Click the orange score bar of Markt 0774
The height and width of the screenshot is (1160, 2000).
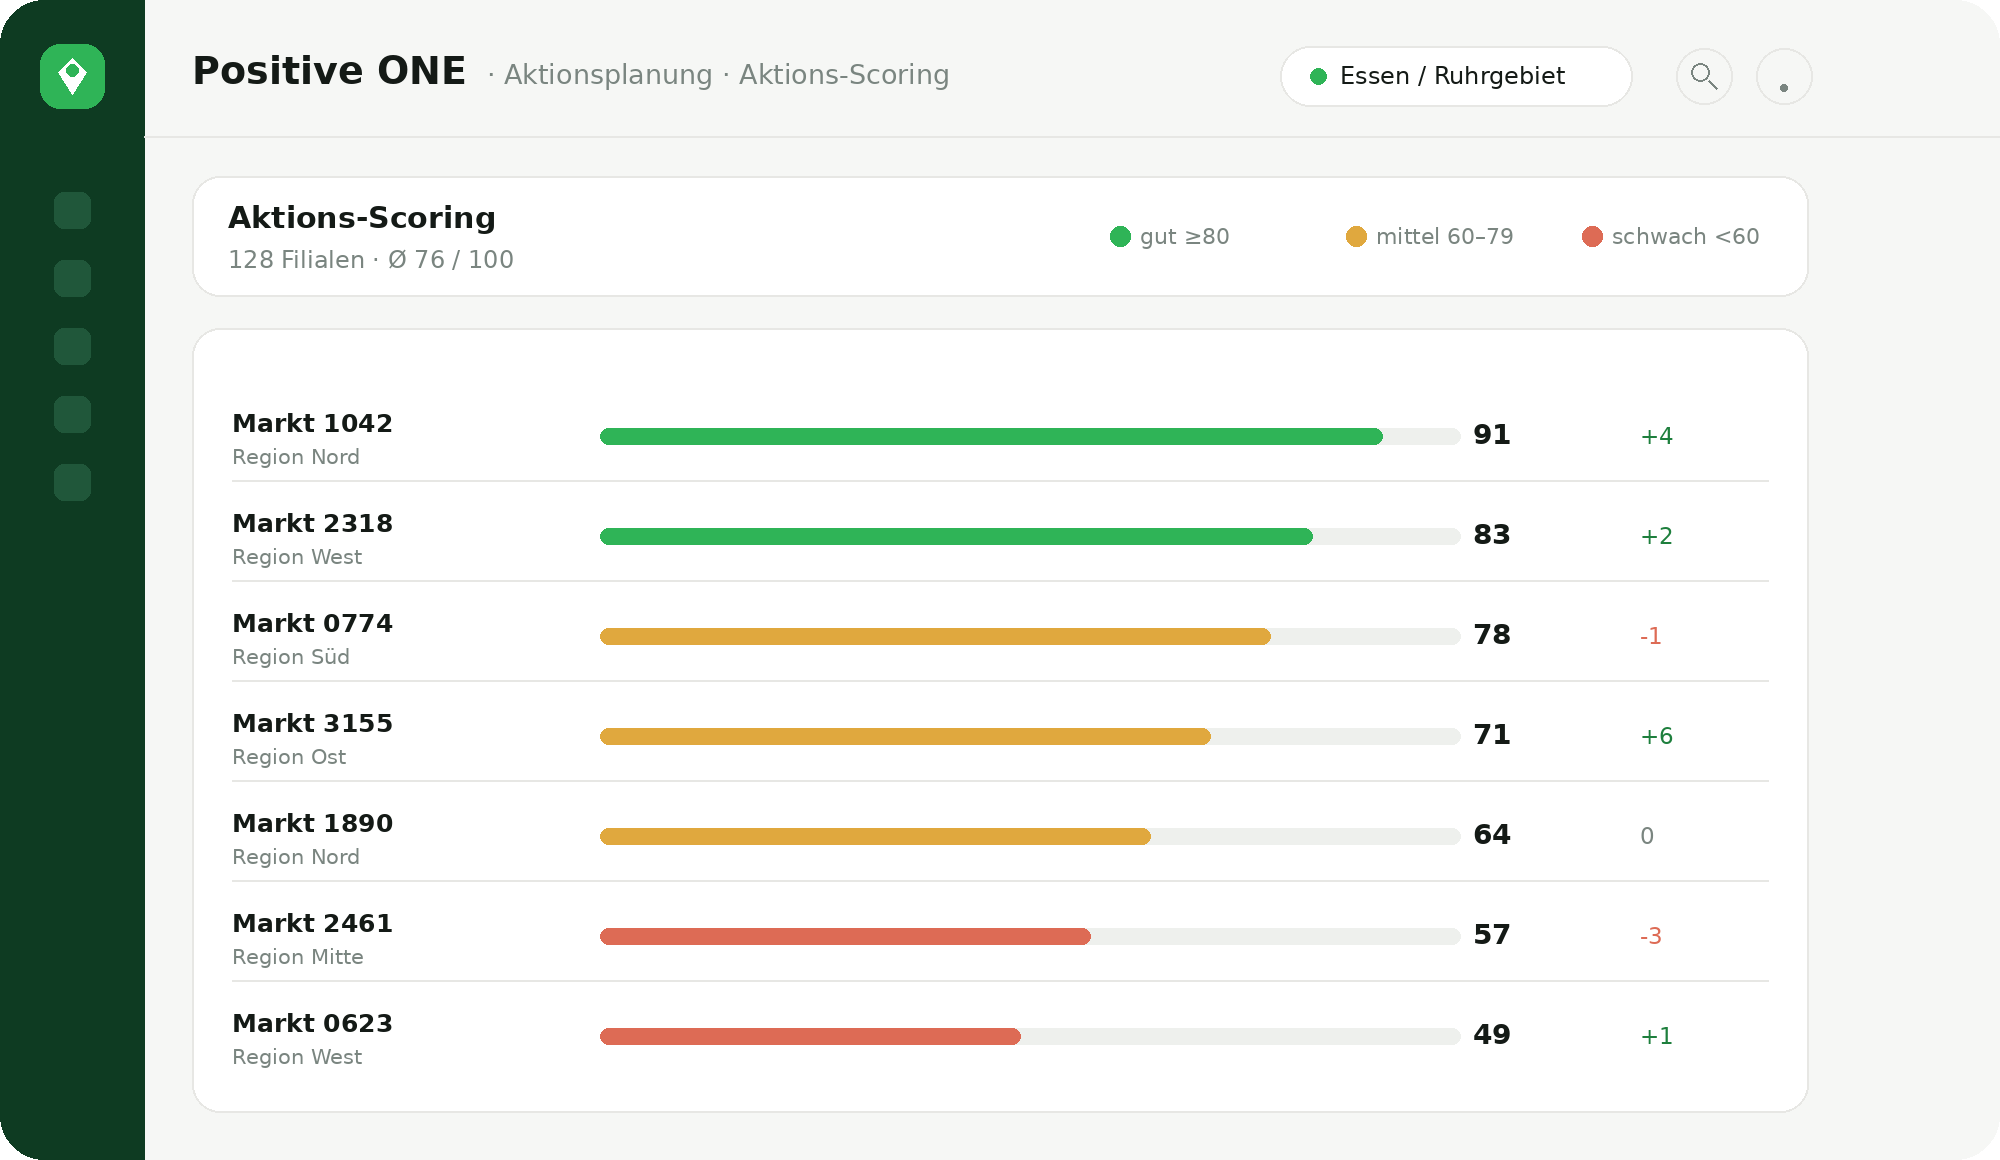935,636
